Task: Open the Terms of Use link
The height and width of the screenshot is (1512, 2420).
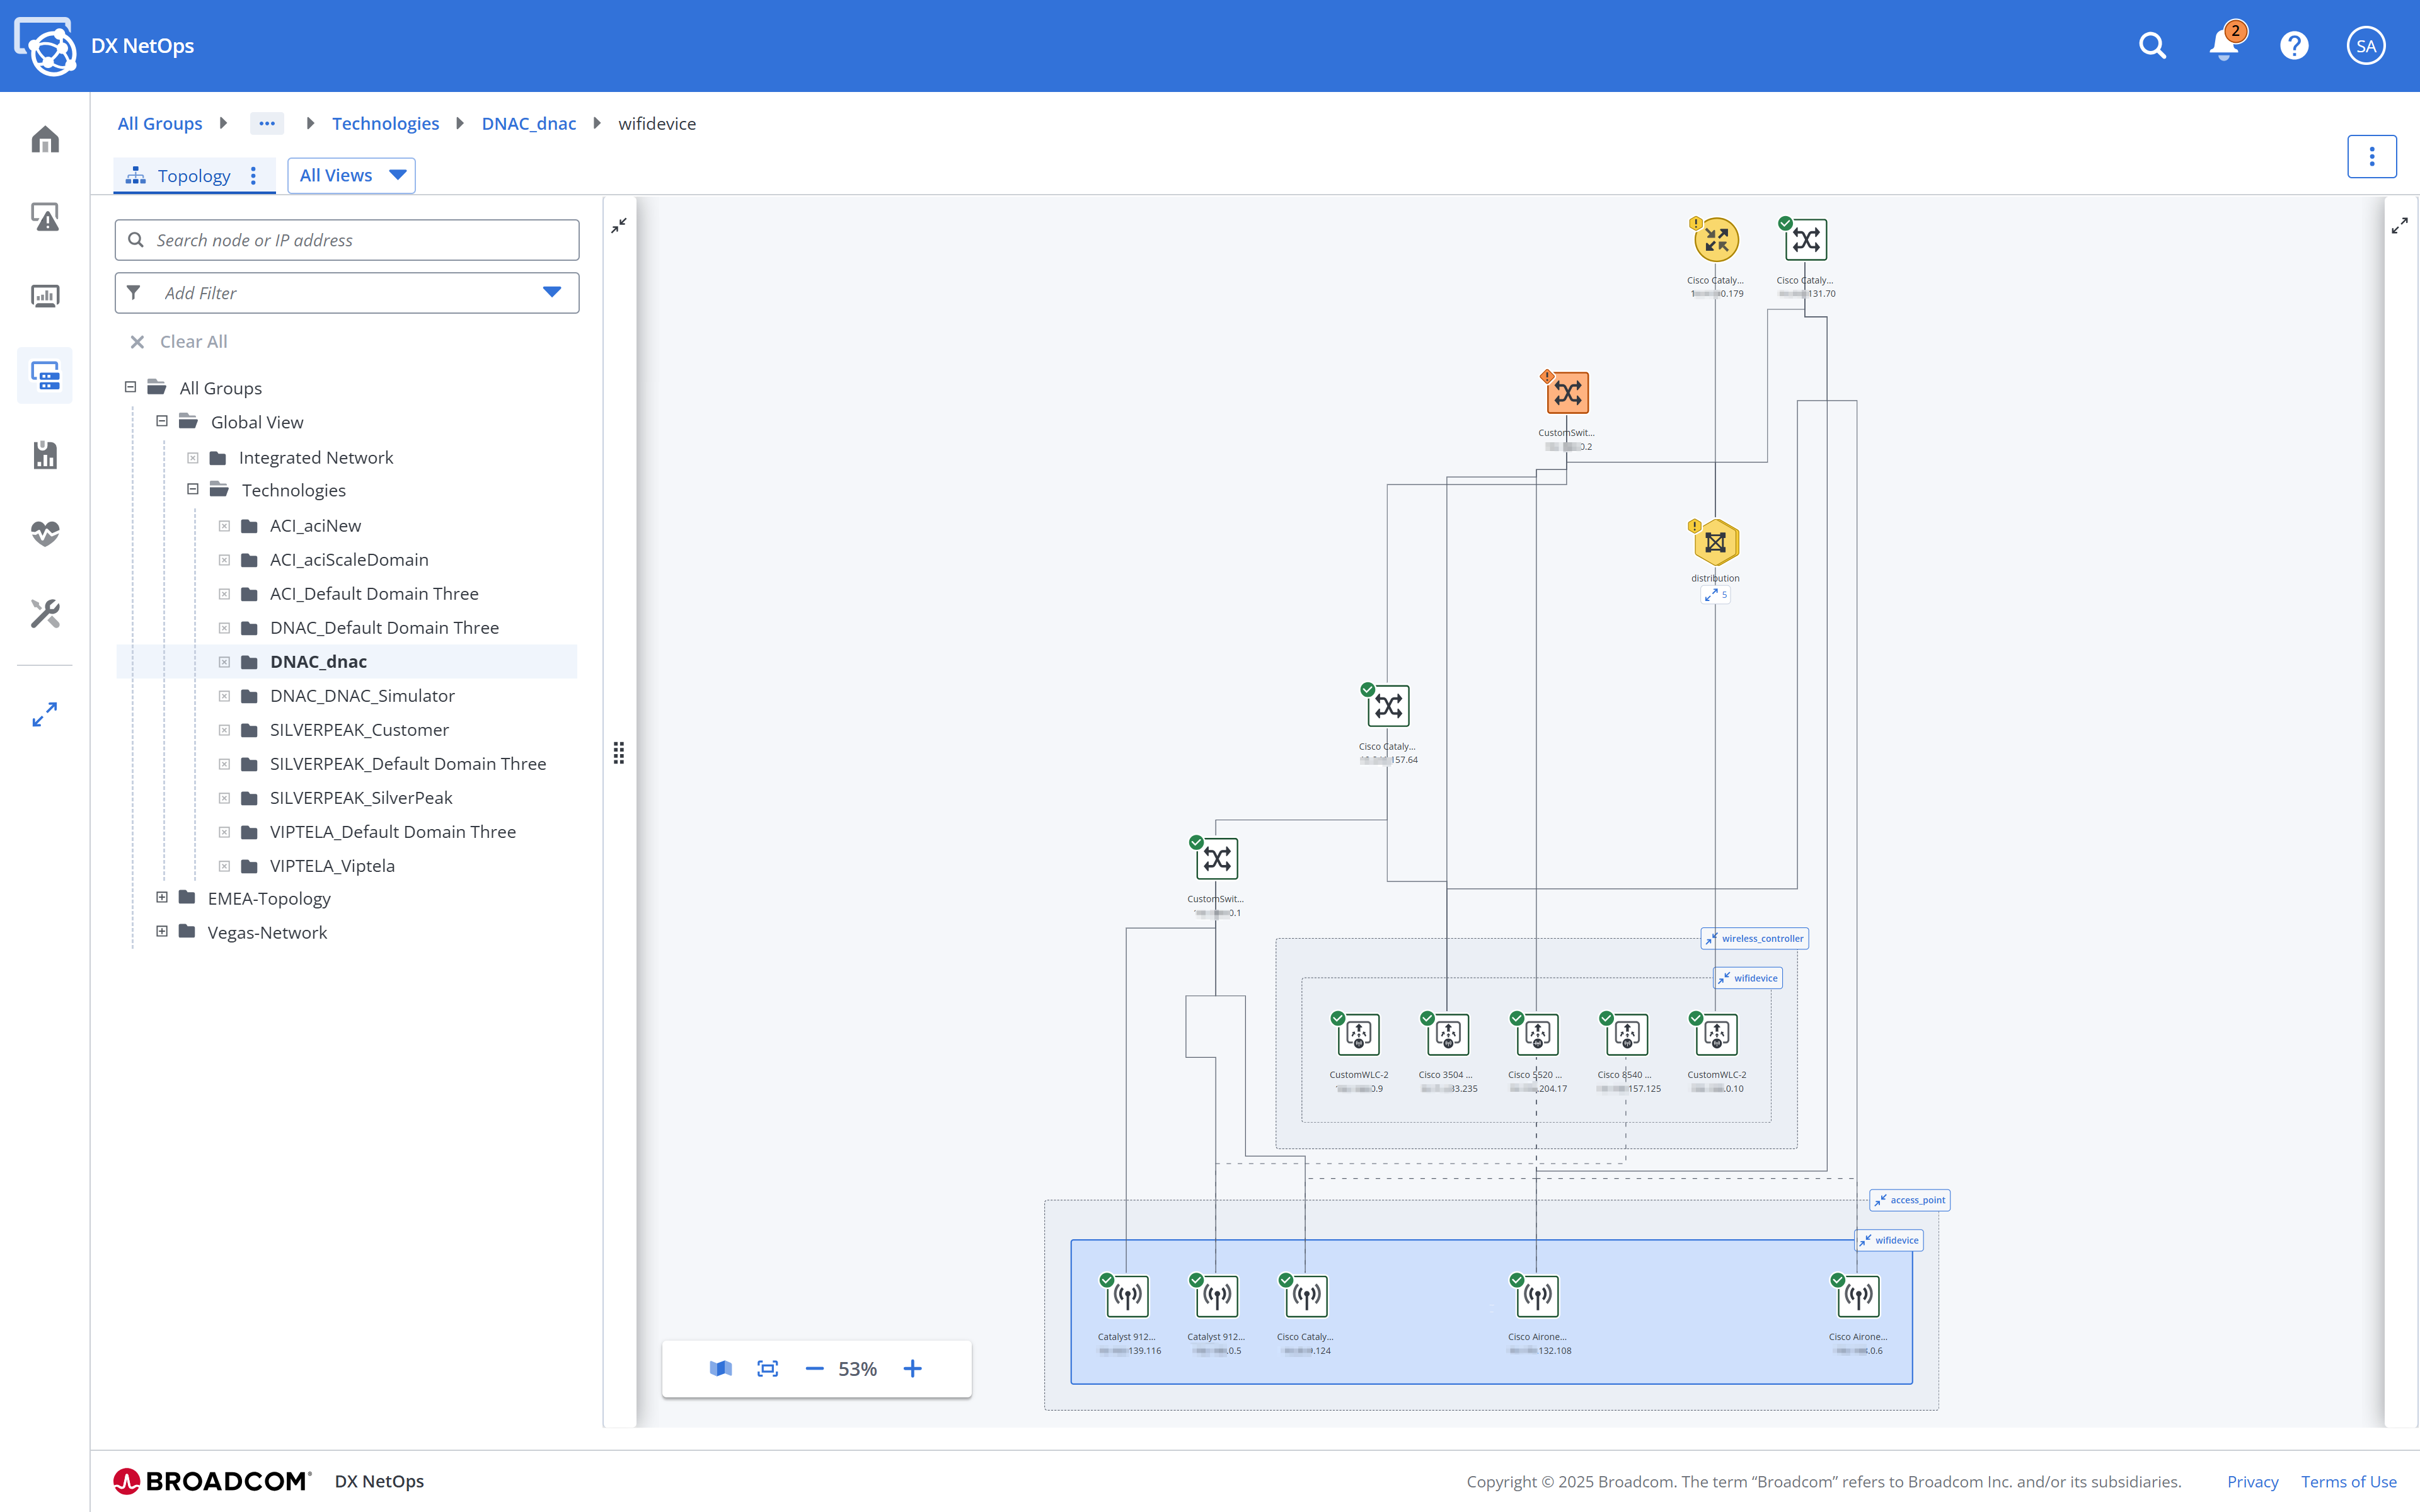Action: coord(2348,1481)
